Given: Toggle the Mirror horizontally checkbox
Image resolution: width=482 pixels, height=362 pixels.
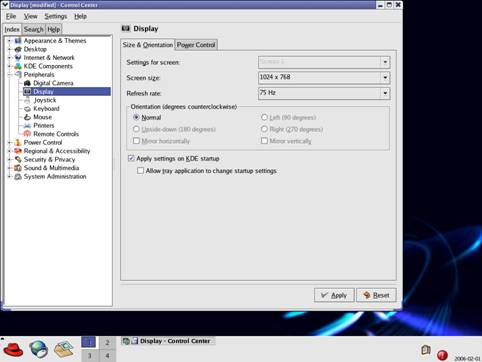Looking at the screenshot, I should coord(136,141).
